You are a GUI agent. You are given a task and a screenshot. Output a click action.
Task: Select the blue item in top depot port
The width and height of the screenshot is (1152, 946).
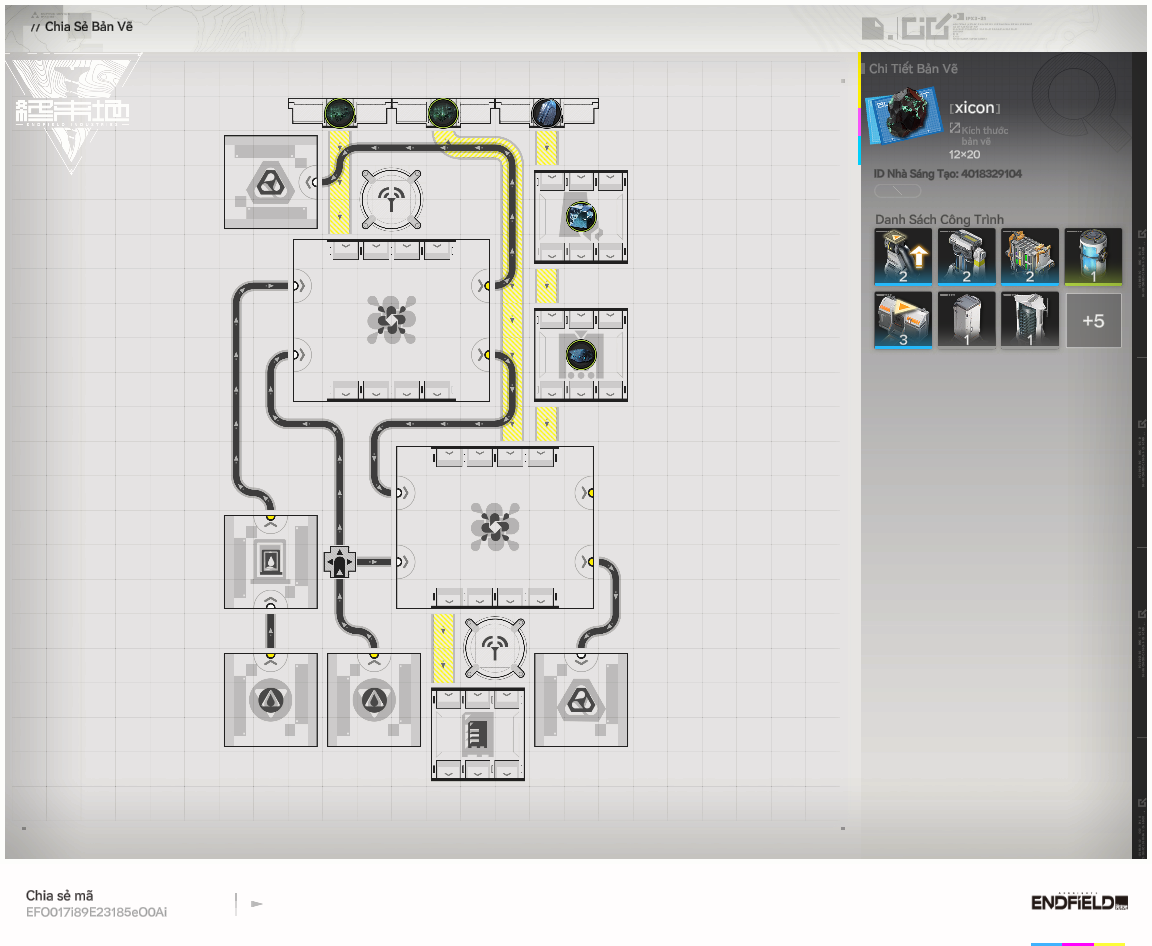[546, 112]
